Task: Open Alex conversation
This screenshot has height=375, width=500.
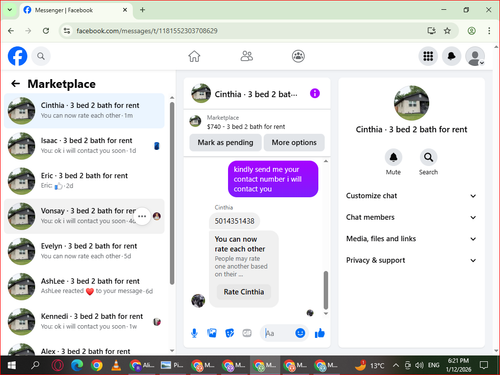Action: (x=84, y=349)
